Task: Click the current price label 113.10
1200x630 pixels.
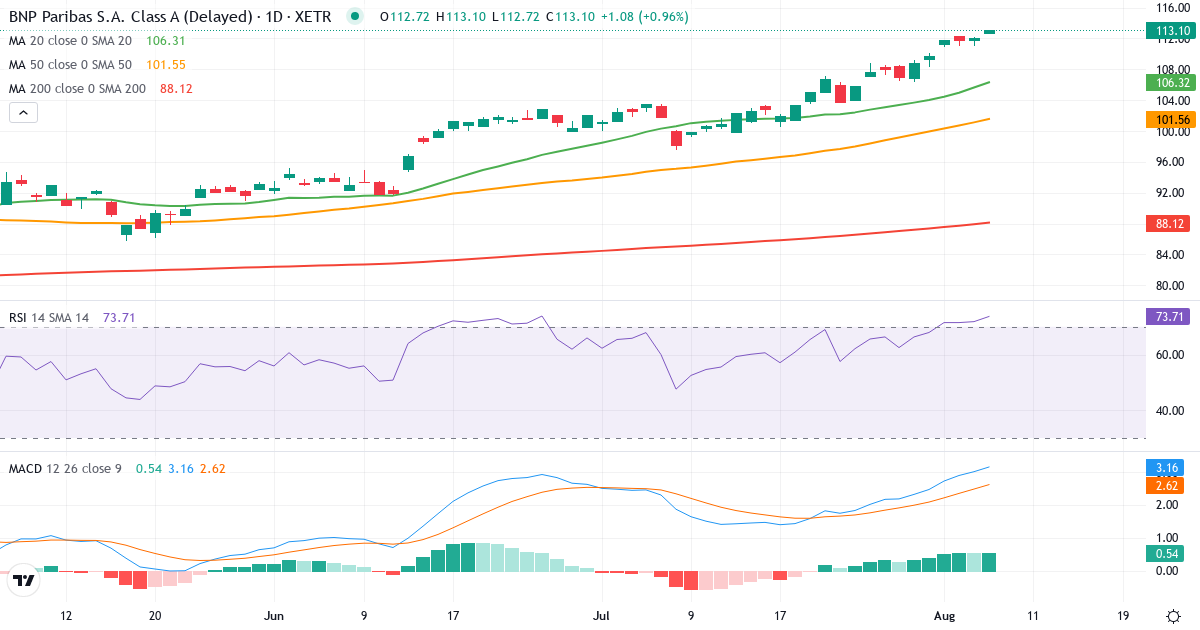Action: click(1171, 31)
